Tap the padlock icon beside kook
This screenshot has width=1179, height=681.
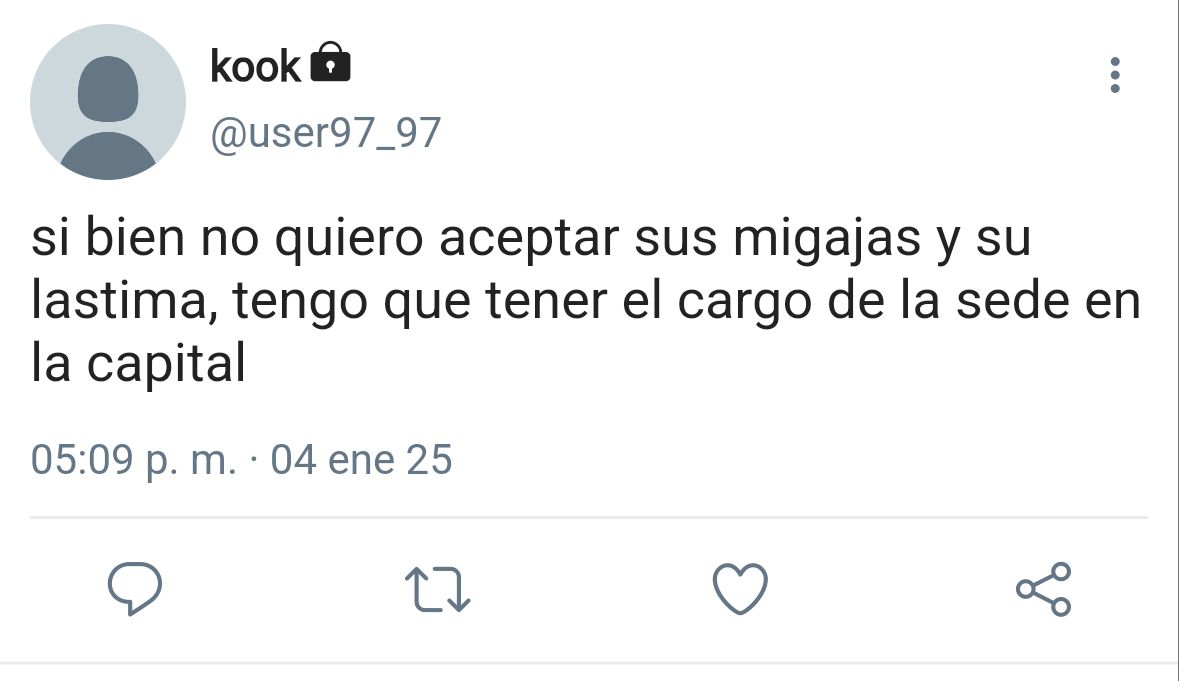pos(331,62)
